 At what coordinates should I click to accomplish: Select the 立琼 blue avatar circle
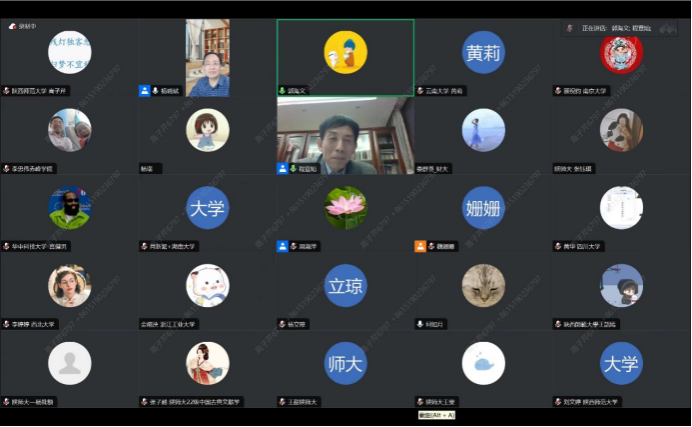coord(345,285)
